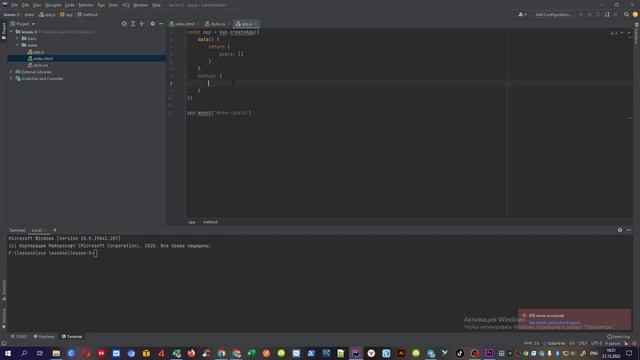
Task: Open the user account dropdown icon
Action: tap(522, 15)
